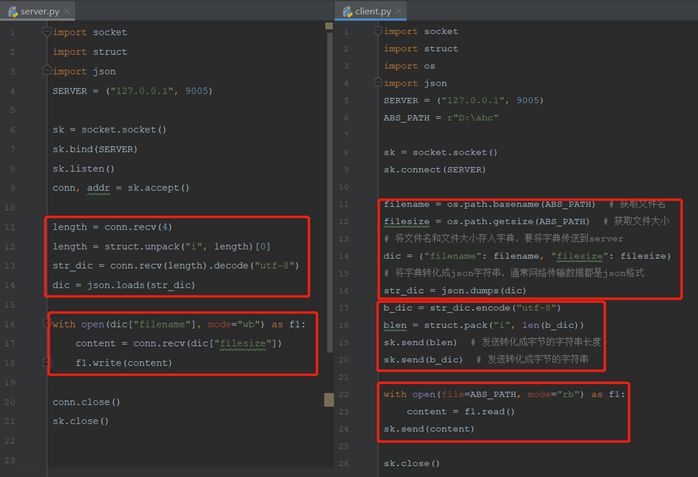Click 'sk.send(b_dic)' line

point(486,360)
